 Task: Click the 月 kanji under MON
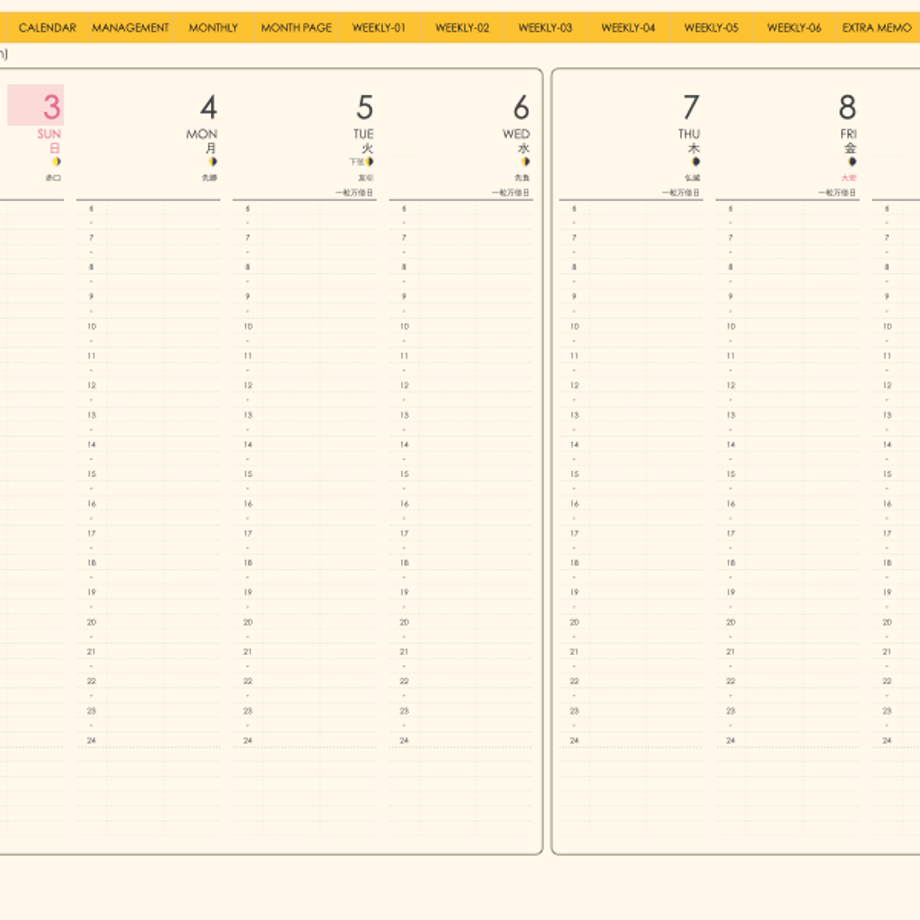point(211,148)
